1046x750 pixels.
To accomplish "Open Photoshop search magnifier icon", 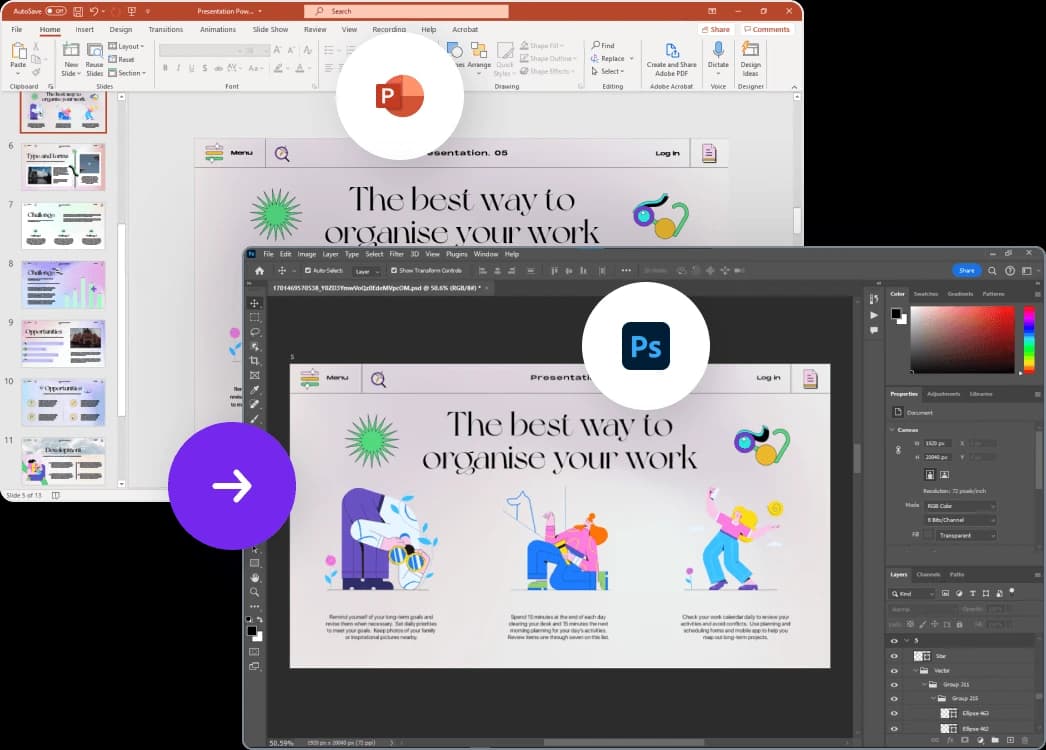I will 992,270.
